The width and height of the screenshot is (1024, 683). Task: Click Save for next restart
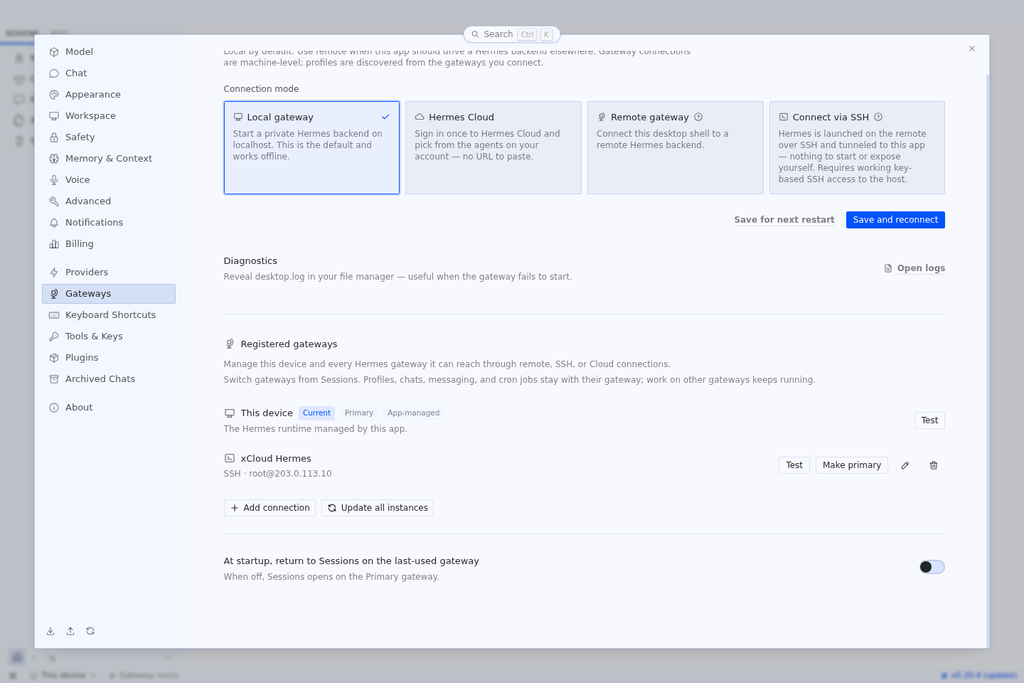[x=784, y=220]
